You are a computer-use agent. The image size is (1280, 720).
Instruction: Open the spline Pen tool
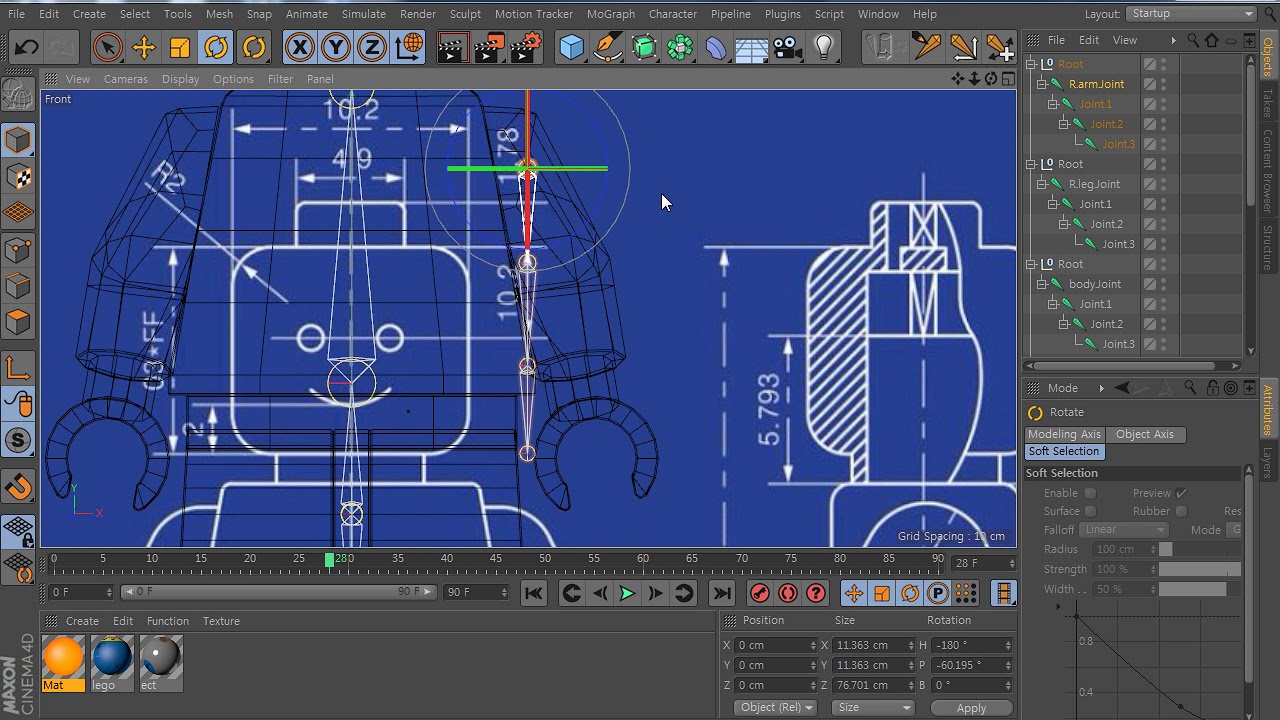(x=607, y=47)
